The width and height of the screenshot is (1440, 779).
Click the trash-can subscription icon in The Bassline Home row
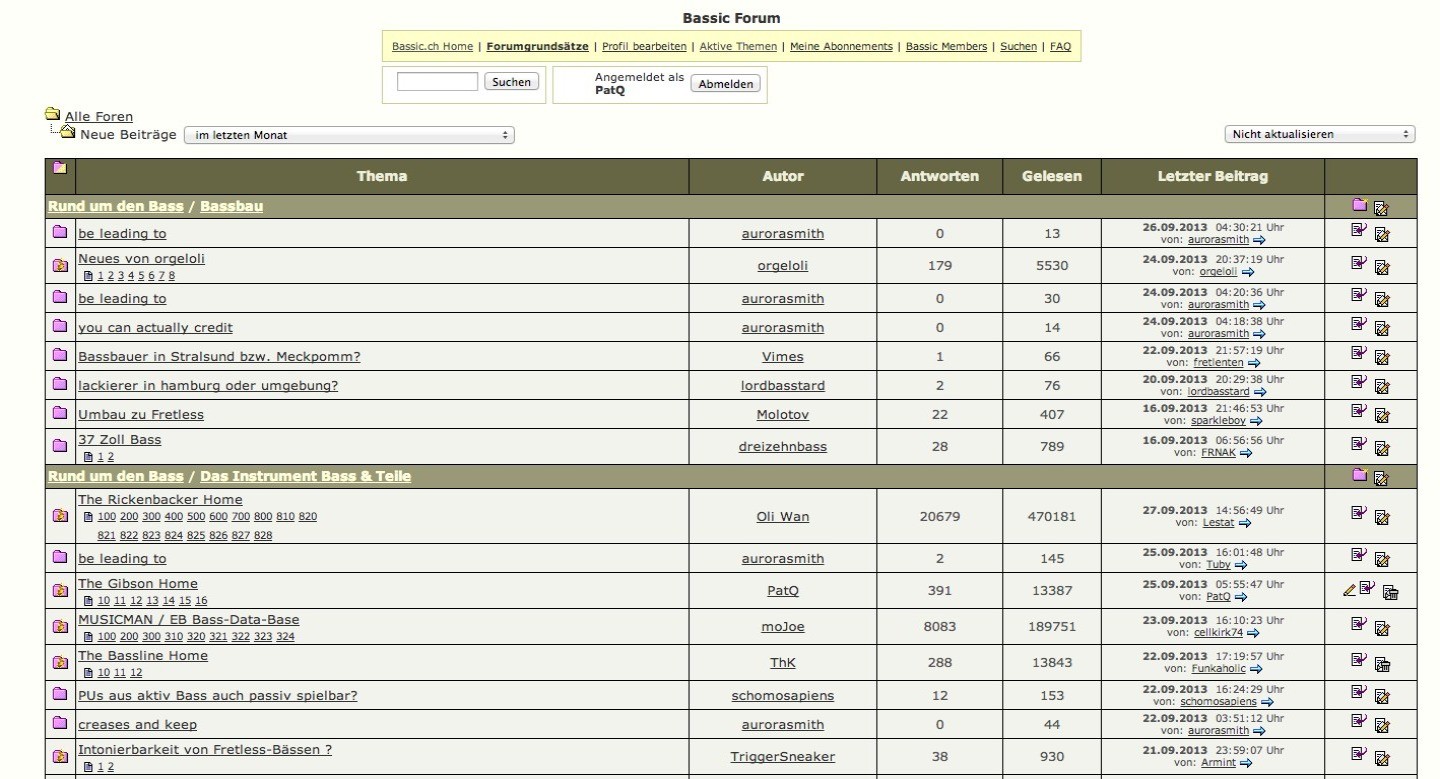[1382, 663]
